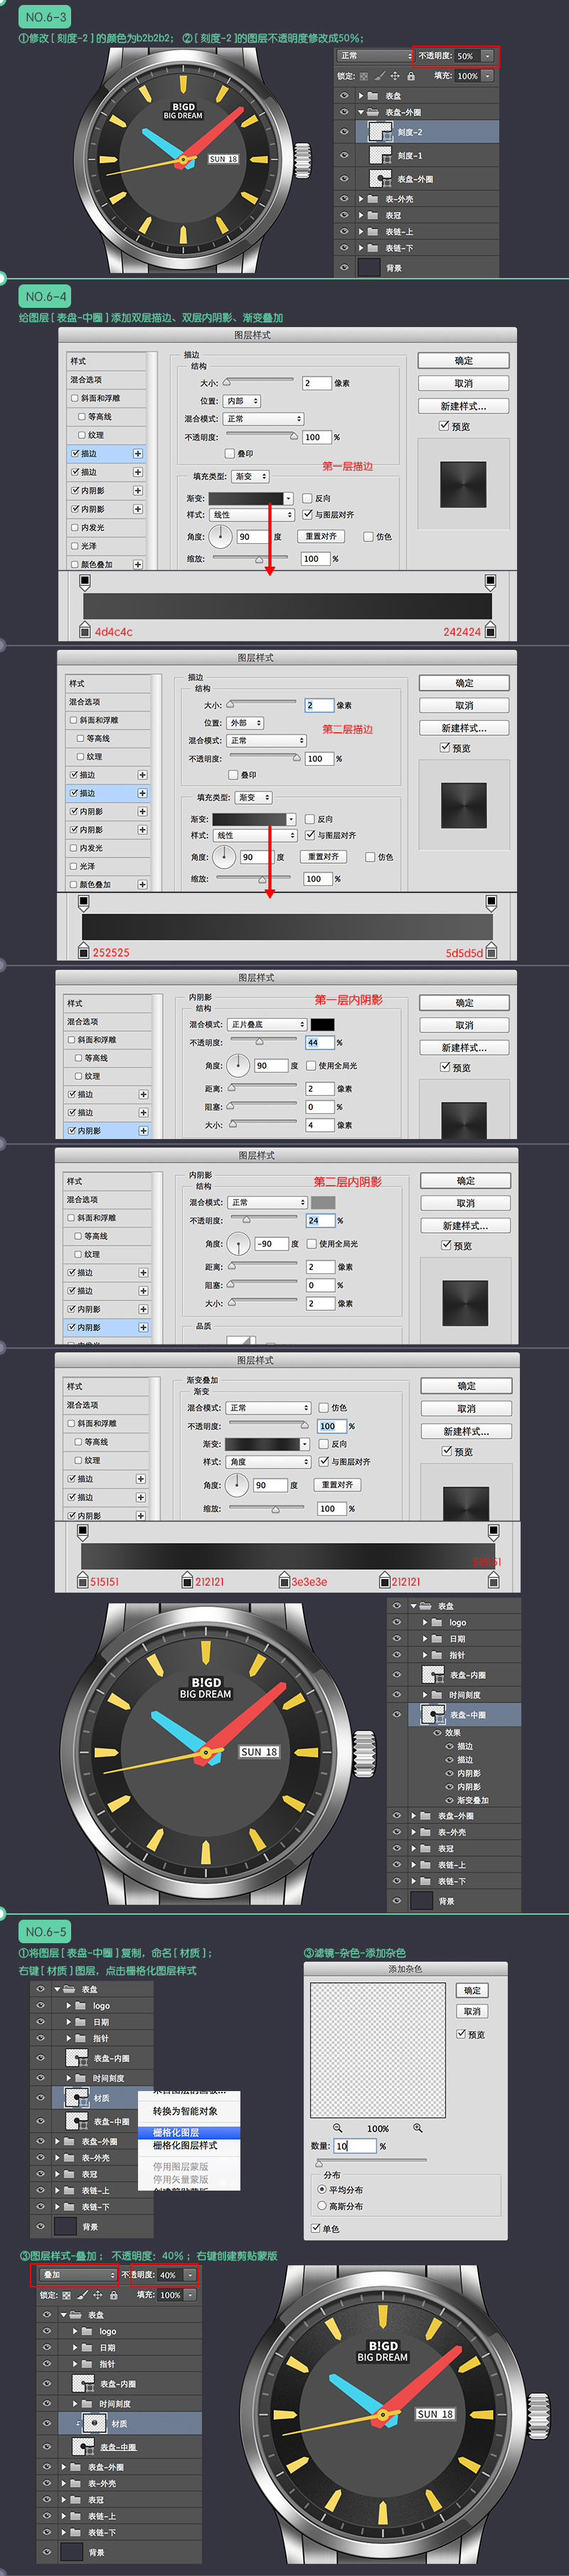Click lock image pixels brush icon in NO.6-3 panel
The width and height of the screenshot is (569, 2576).
[380, 76]
